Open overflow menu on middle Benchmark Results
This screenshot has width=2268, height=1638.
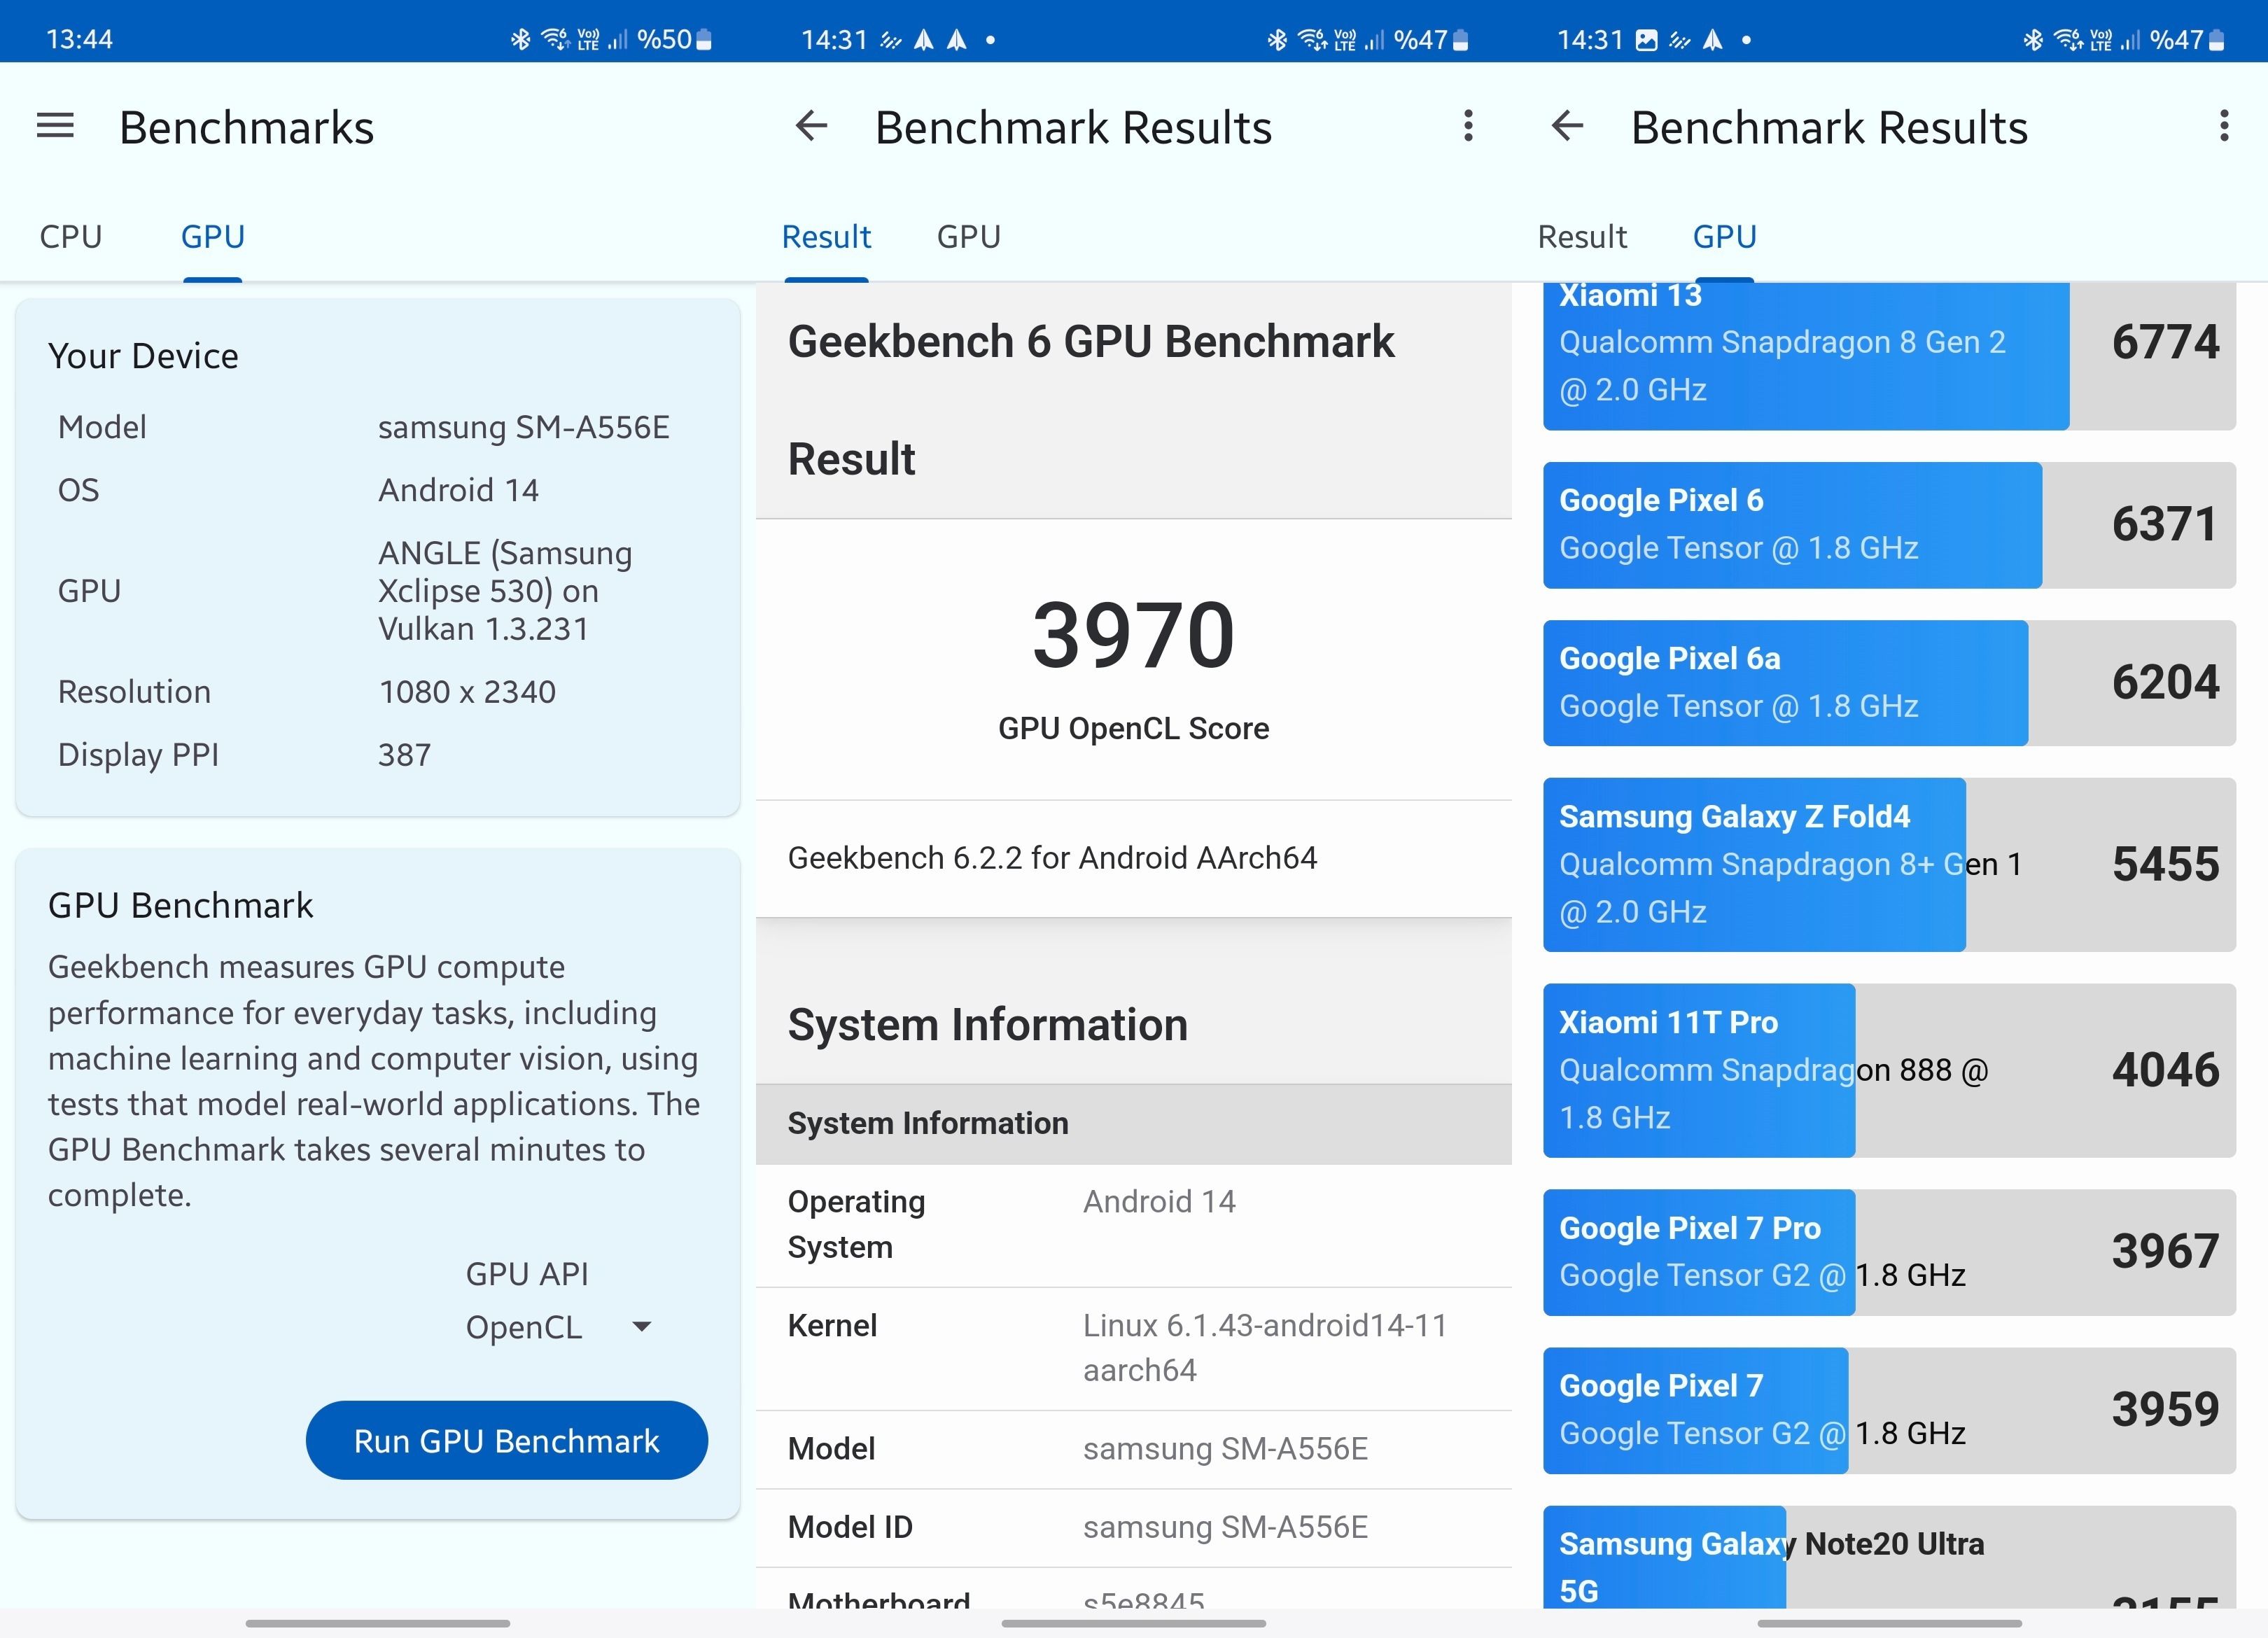[1468, 126]
